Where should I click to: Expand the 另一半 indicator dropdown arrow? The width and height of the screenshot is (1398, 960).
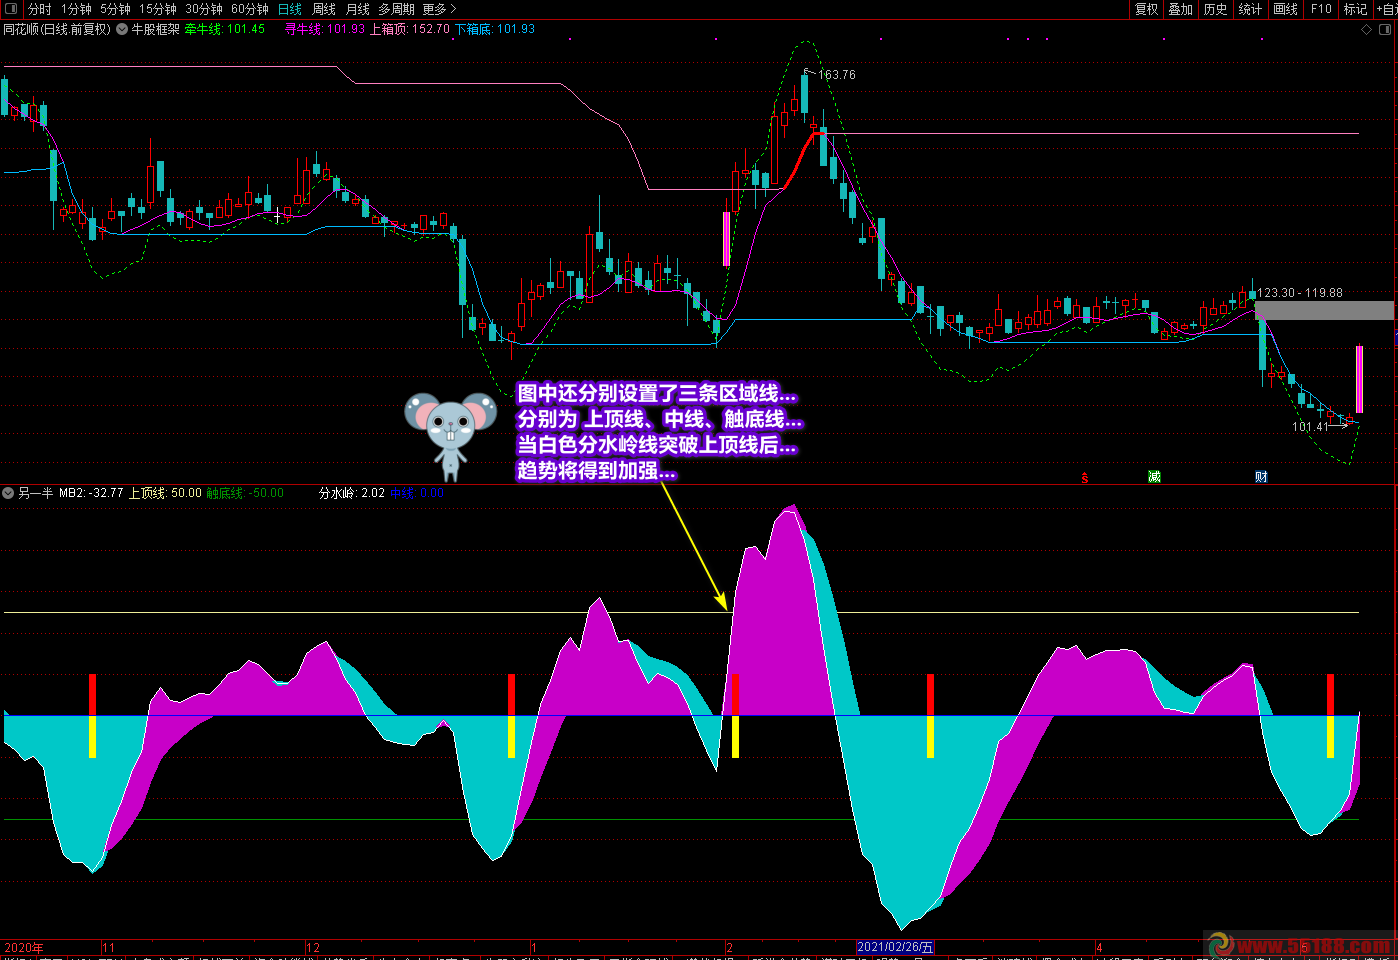(x=9, y=493)
